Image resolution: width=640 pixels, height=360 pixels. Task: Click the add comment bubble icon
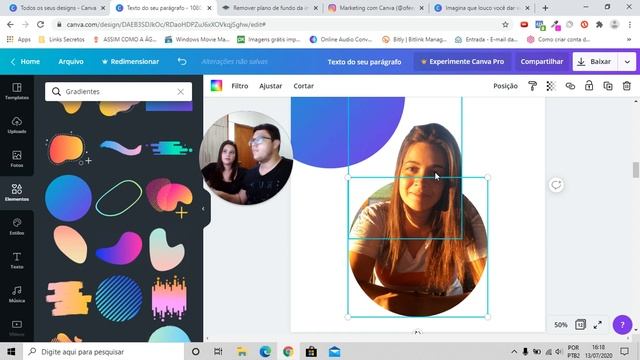pos(556,185)
